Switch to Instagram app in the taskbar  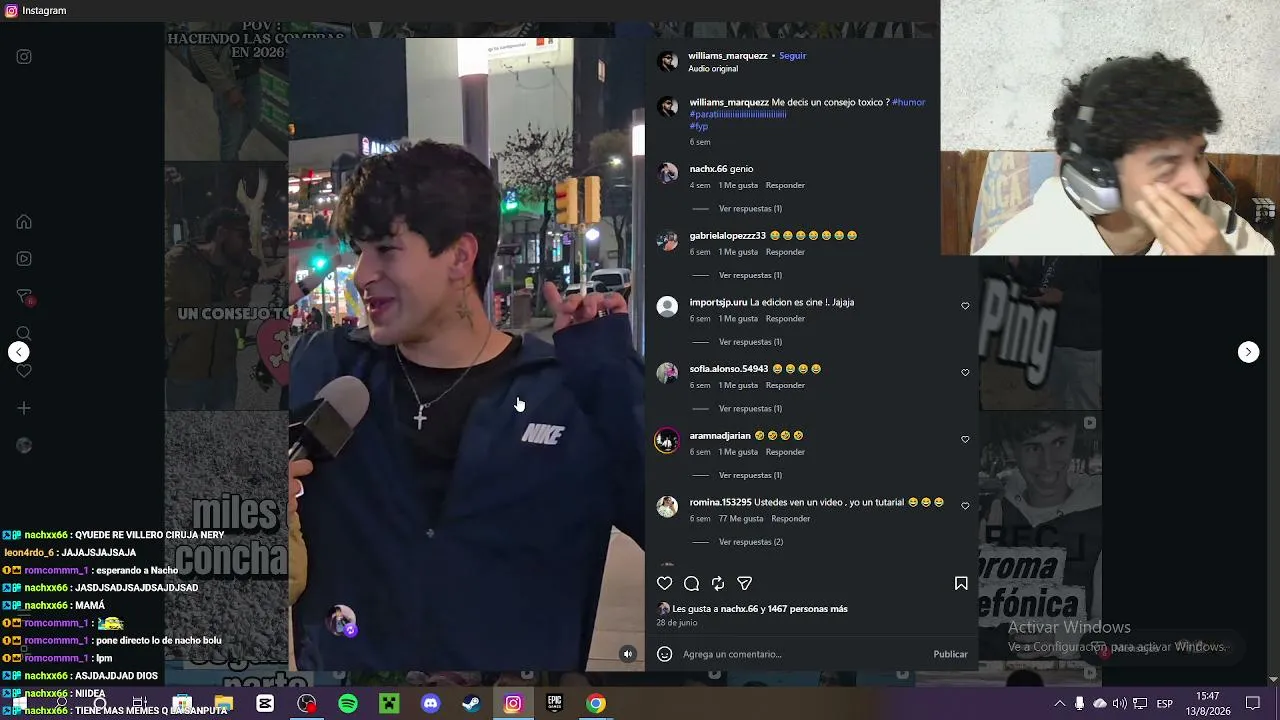tap(513, 704)
